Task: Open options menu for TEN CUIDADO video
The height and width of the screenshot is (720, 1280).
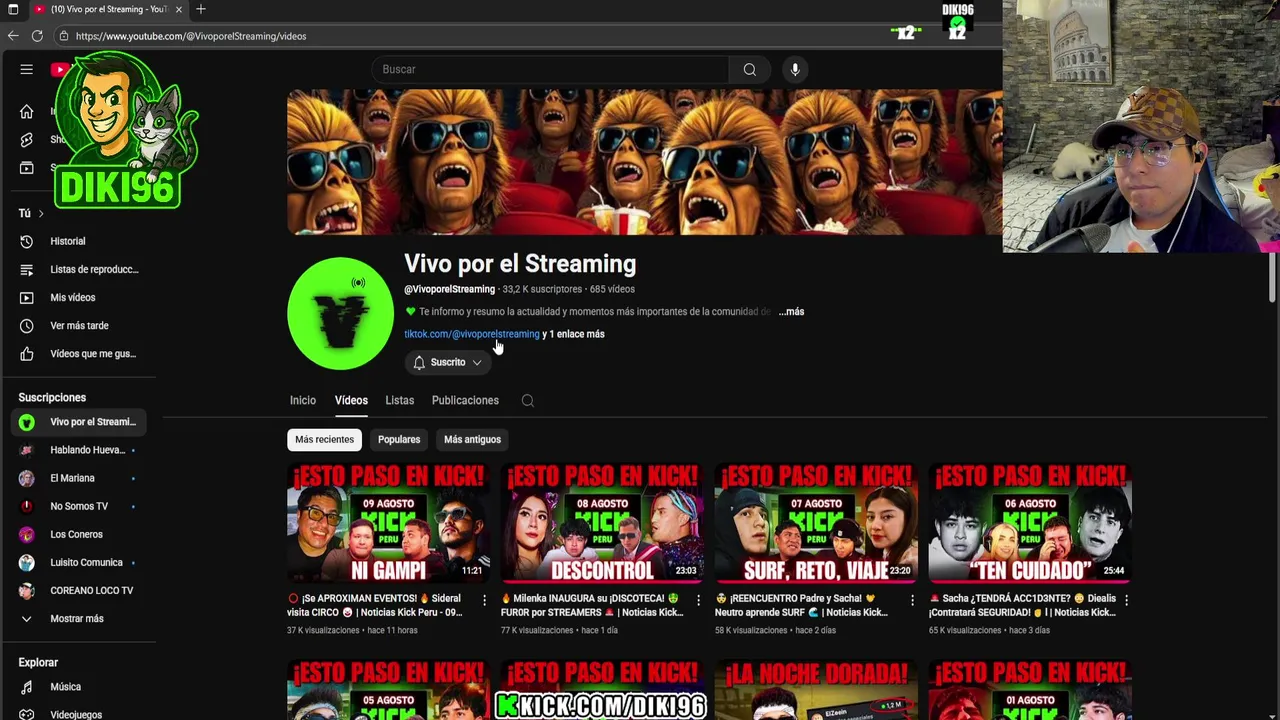Action: (1126, 600)
